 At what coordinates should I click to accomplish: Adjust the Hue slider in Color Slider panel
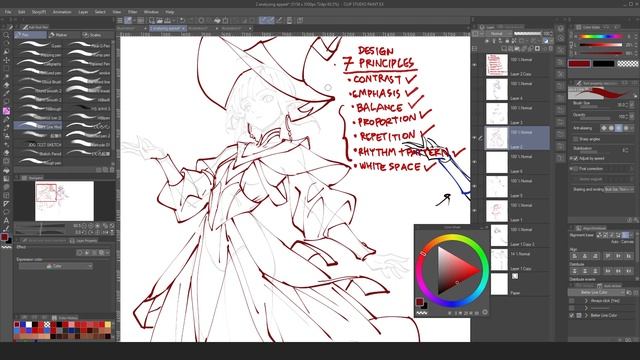[x=601, y=36]
